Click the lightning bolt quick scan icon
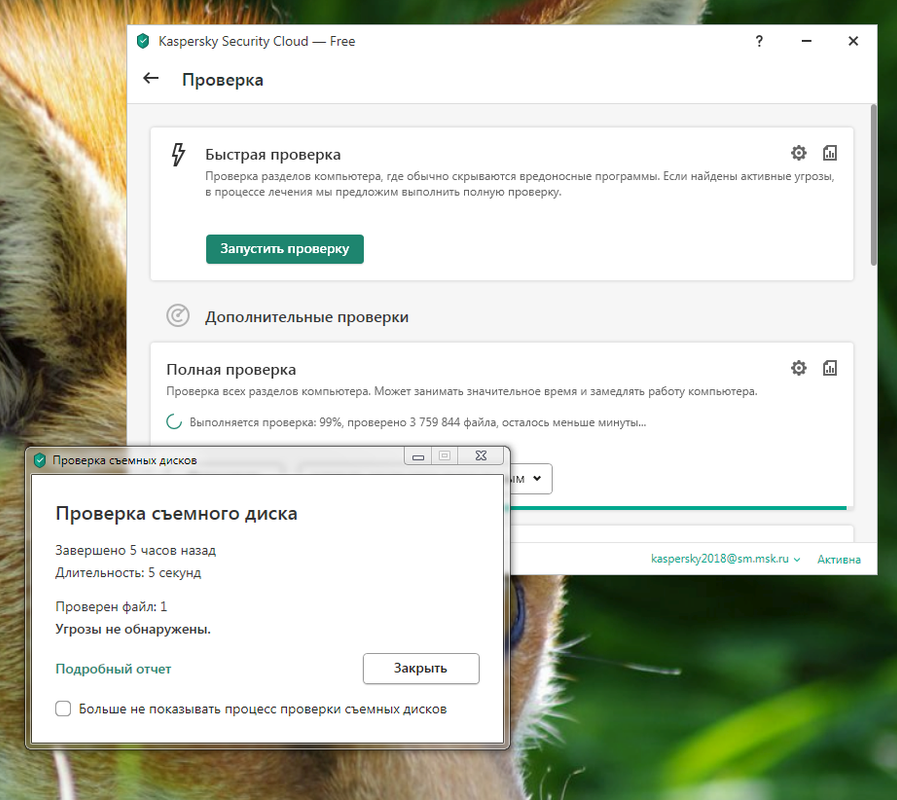Viewport: 897px width, 800px height. (x=178, y=155)
